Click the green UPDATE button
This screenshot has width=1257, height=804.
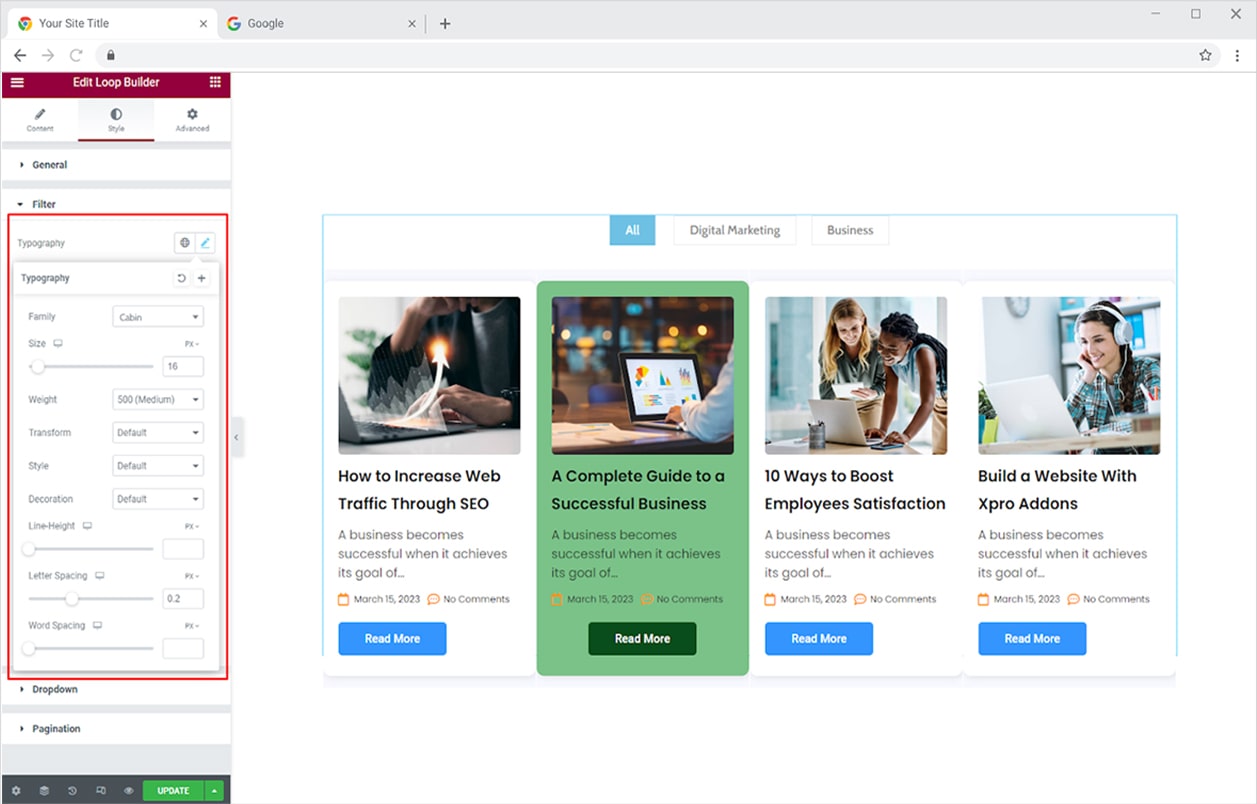[173, 790]
